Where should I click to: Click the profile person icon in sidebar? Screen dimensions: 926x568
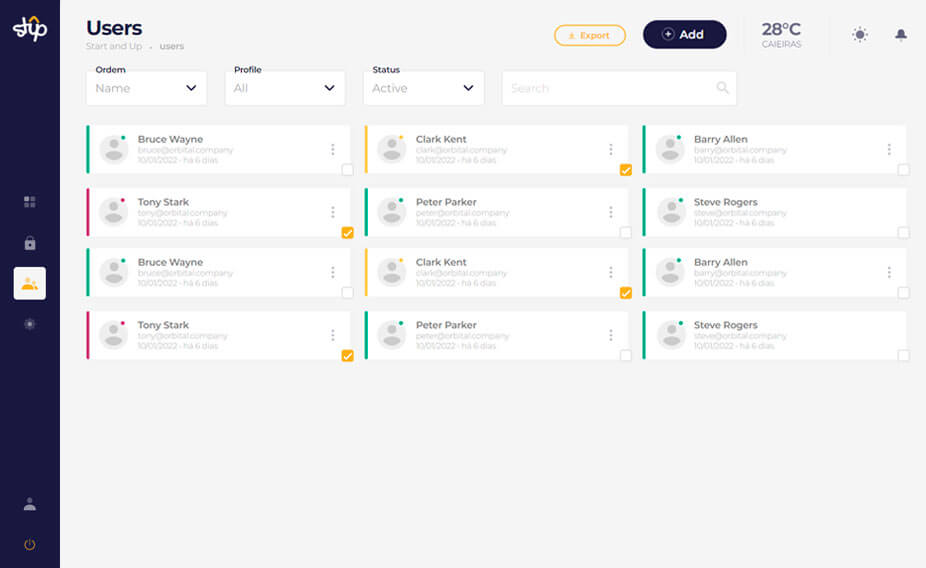[29, 504]
